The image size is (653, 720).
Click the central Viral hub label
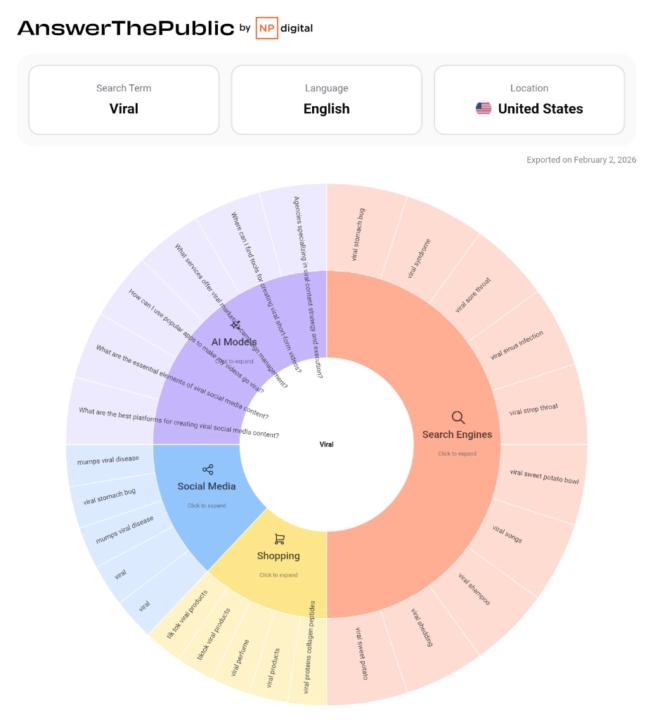point(327,444)
